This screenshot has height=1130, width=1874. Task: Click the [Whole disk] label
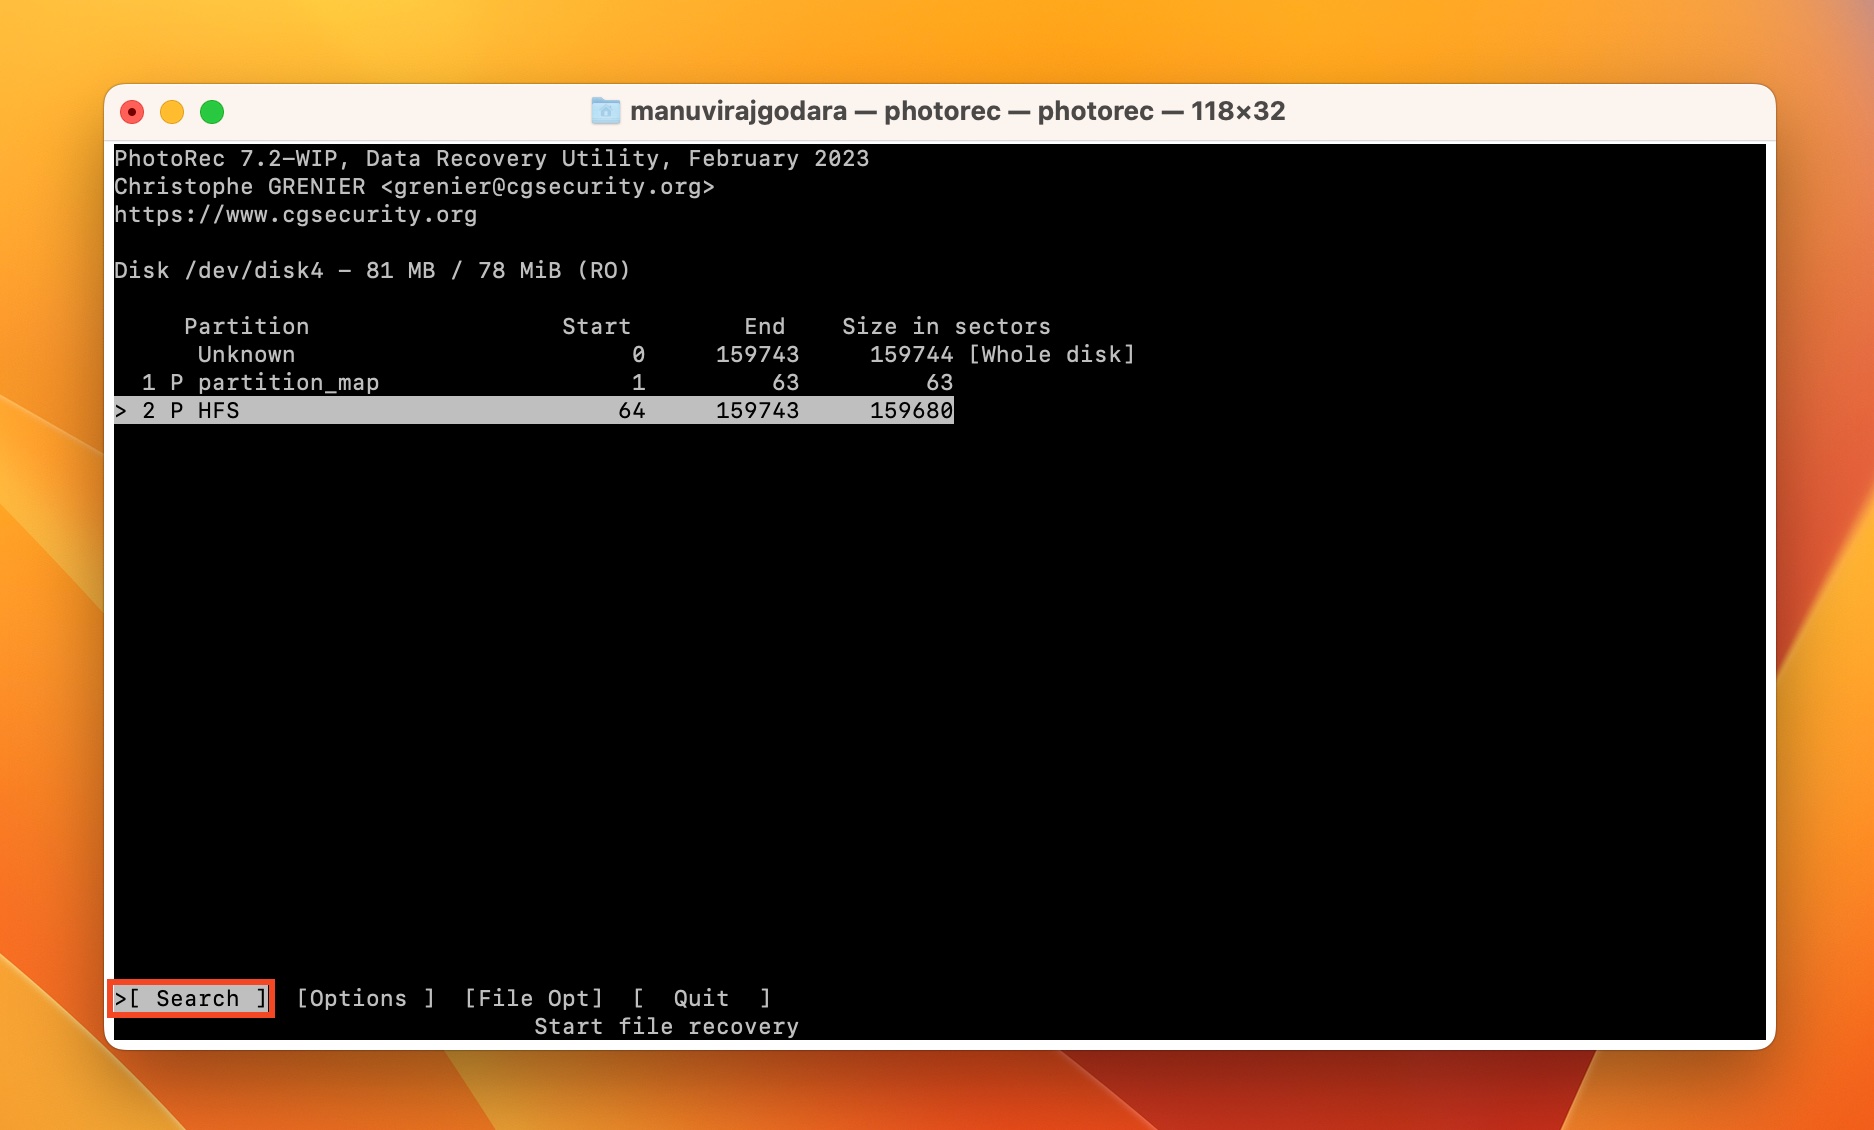tap(1051, 354)
